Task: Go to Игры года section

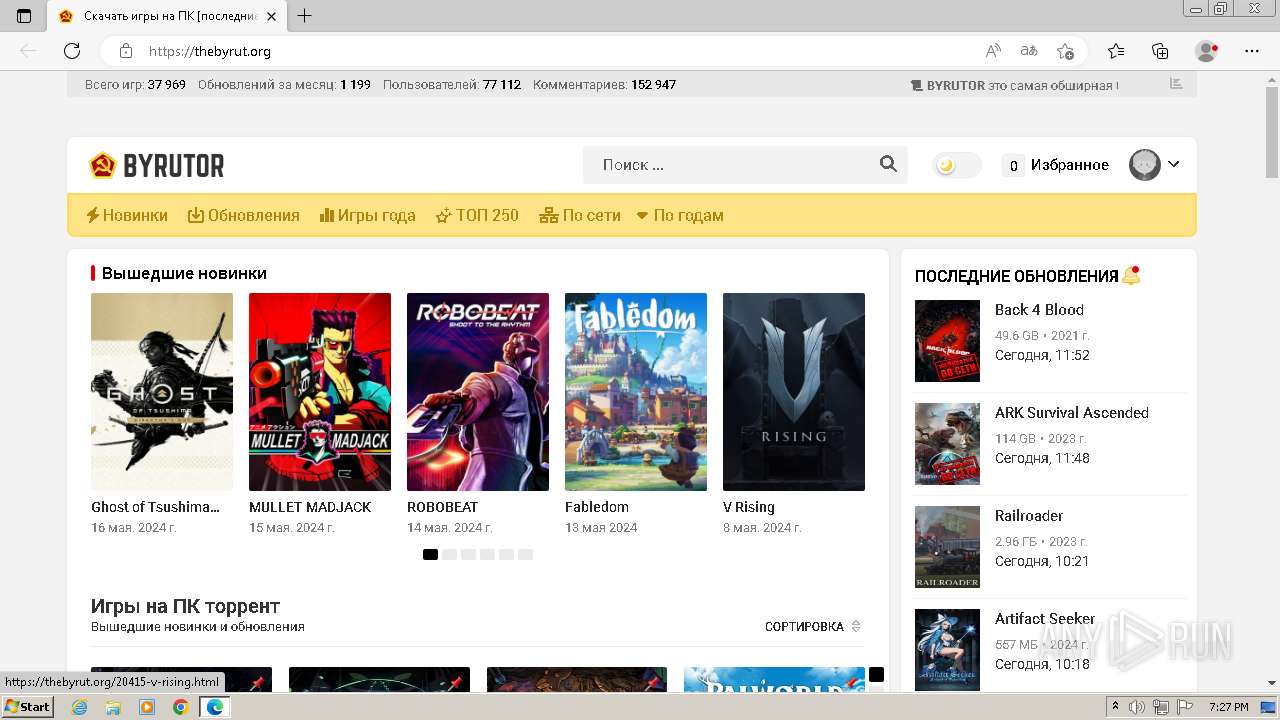Action: [367, 215]
